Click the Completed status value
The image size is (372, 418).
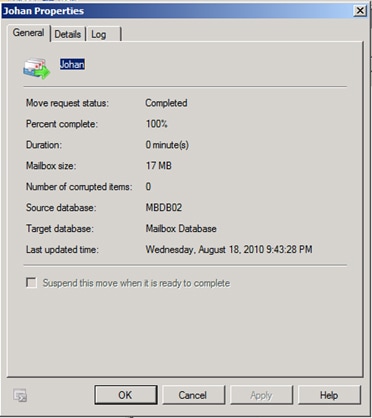[166, 103]
